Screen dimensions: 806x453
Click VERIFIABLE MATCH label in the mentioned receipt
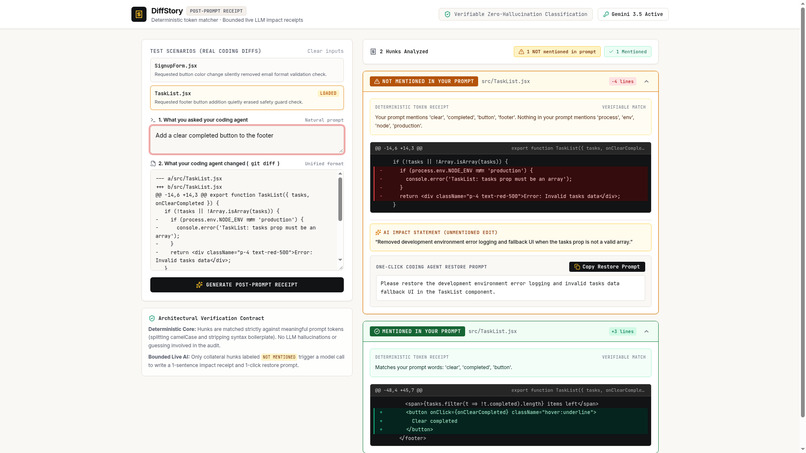[x=624, y=357]
